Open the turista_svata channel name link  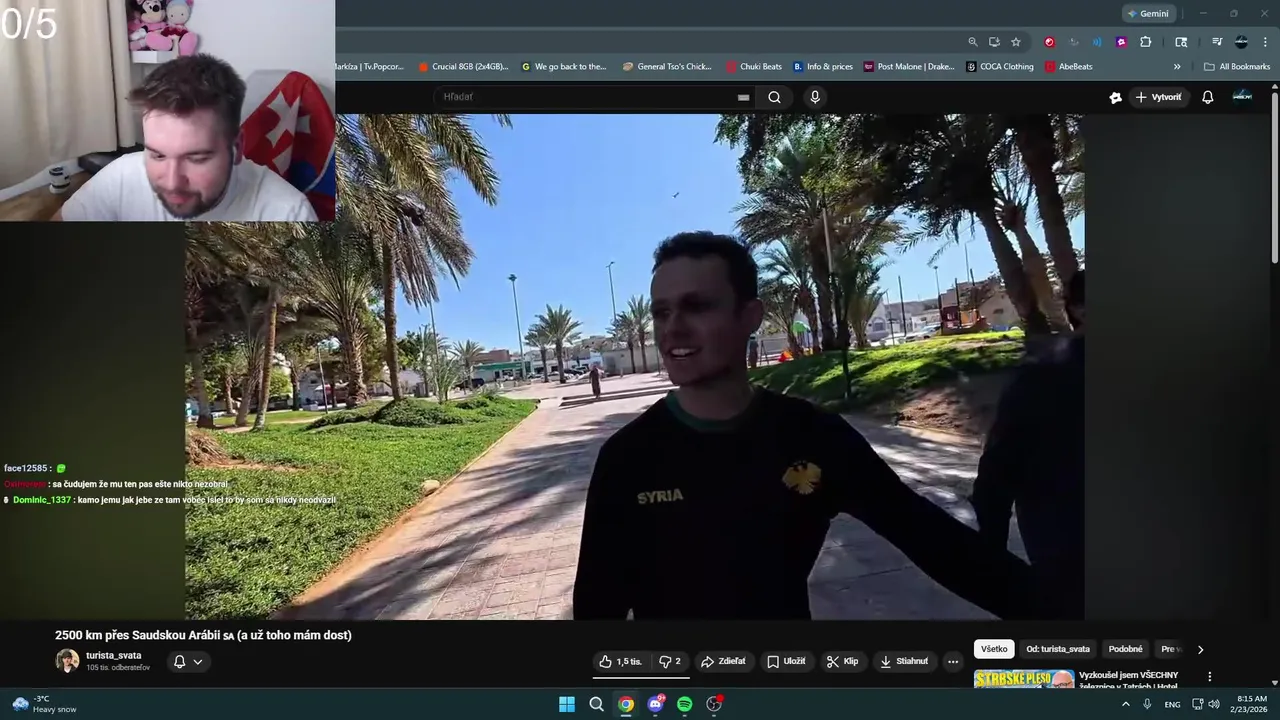[113, 655]
